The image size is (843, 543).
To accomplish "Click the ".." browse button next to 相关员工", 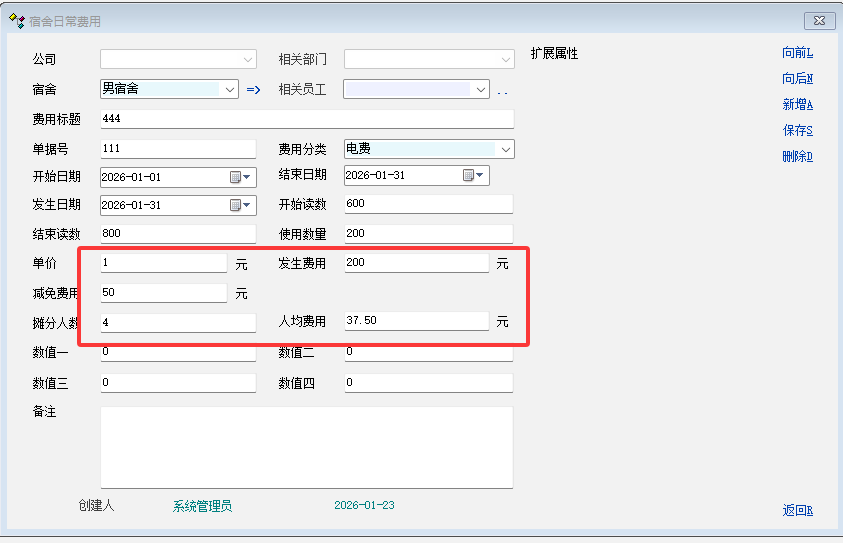I will [x=502, y=91].
